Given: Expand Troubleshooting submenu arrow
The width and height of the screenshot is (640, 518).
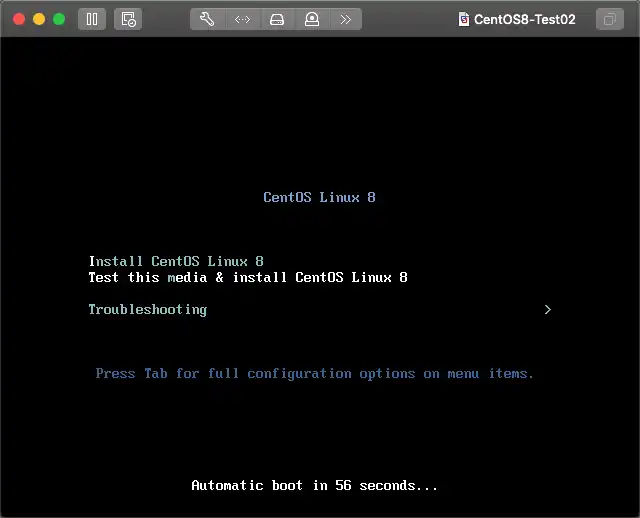Looking at the screenshot, I should tap(548, 310).
